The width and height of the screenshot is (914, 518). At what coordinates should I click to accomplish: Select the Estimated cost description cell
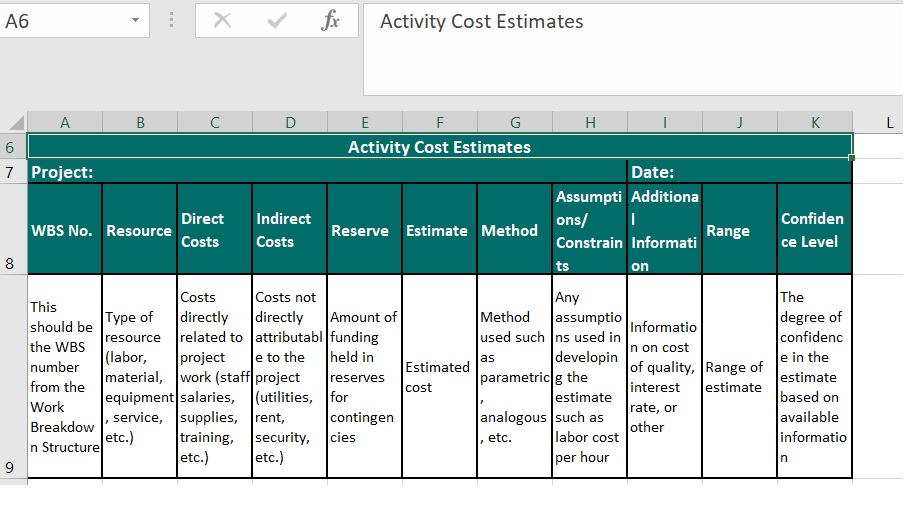(439, 377)
